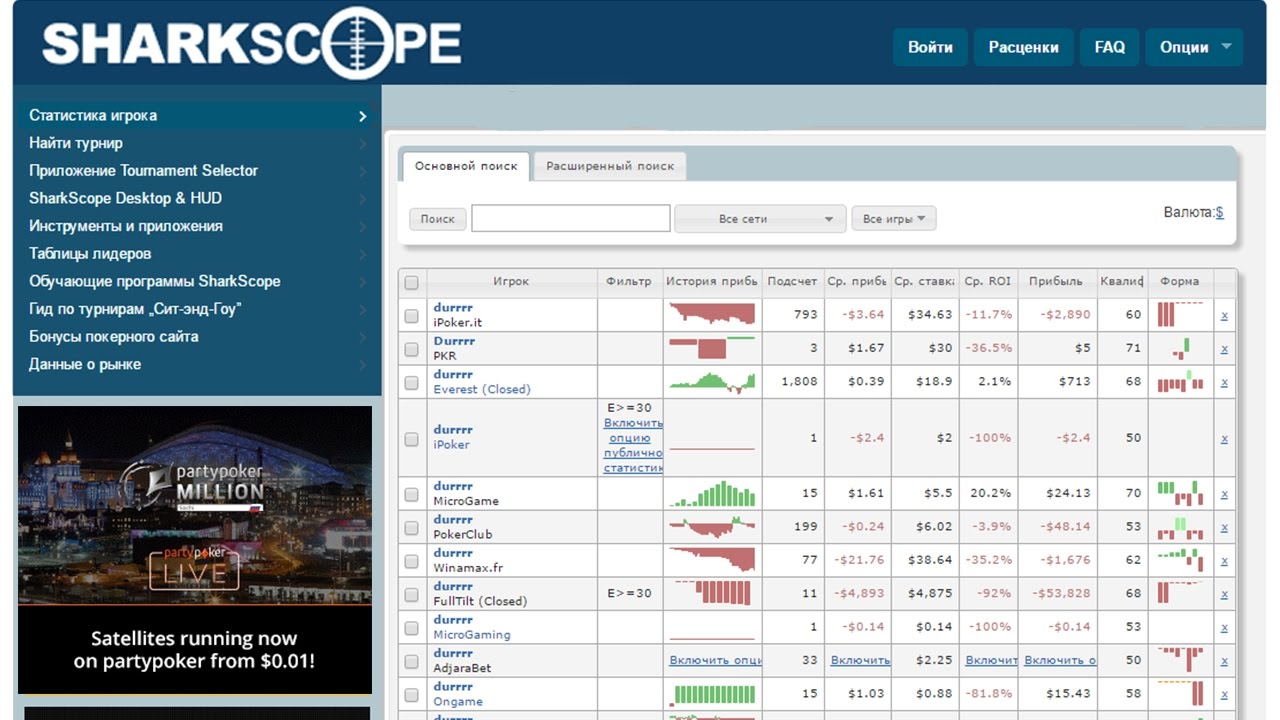Click the form chart for Winamax.fr row
The width and height of the screenshot is (1280, 720).
1180,560
